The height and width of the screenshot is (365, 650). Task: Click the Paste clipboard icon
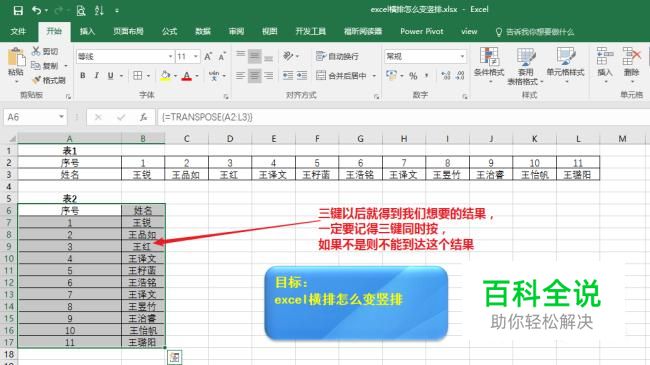tap(16, 57)
